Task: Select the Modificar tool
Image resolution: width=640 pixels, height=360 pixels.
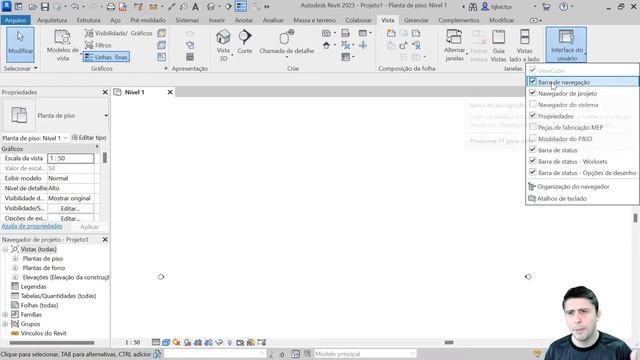Action: (x=20, y=44)
